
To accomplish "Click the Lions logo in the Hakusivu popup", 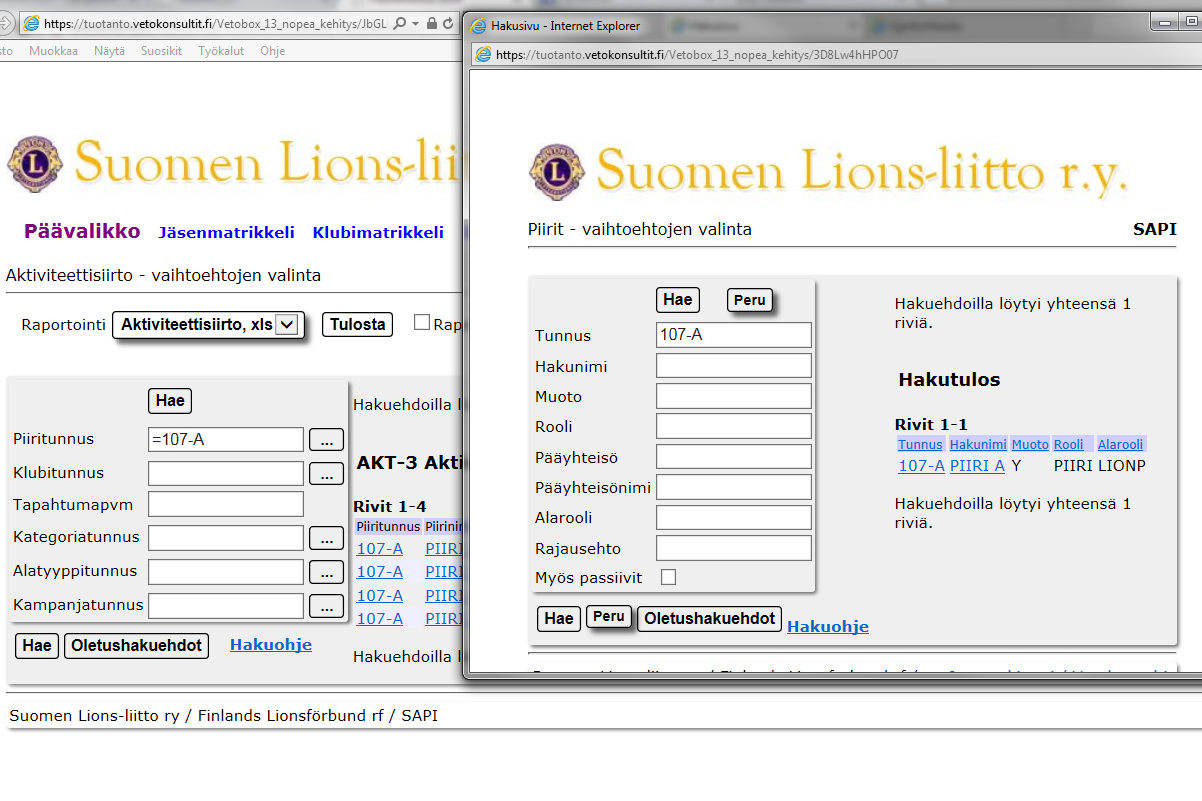I will (557, 171).
